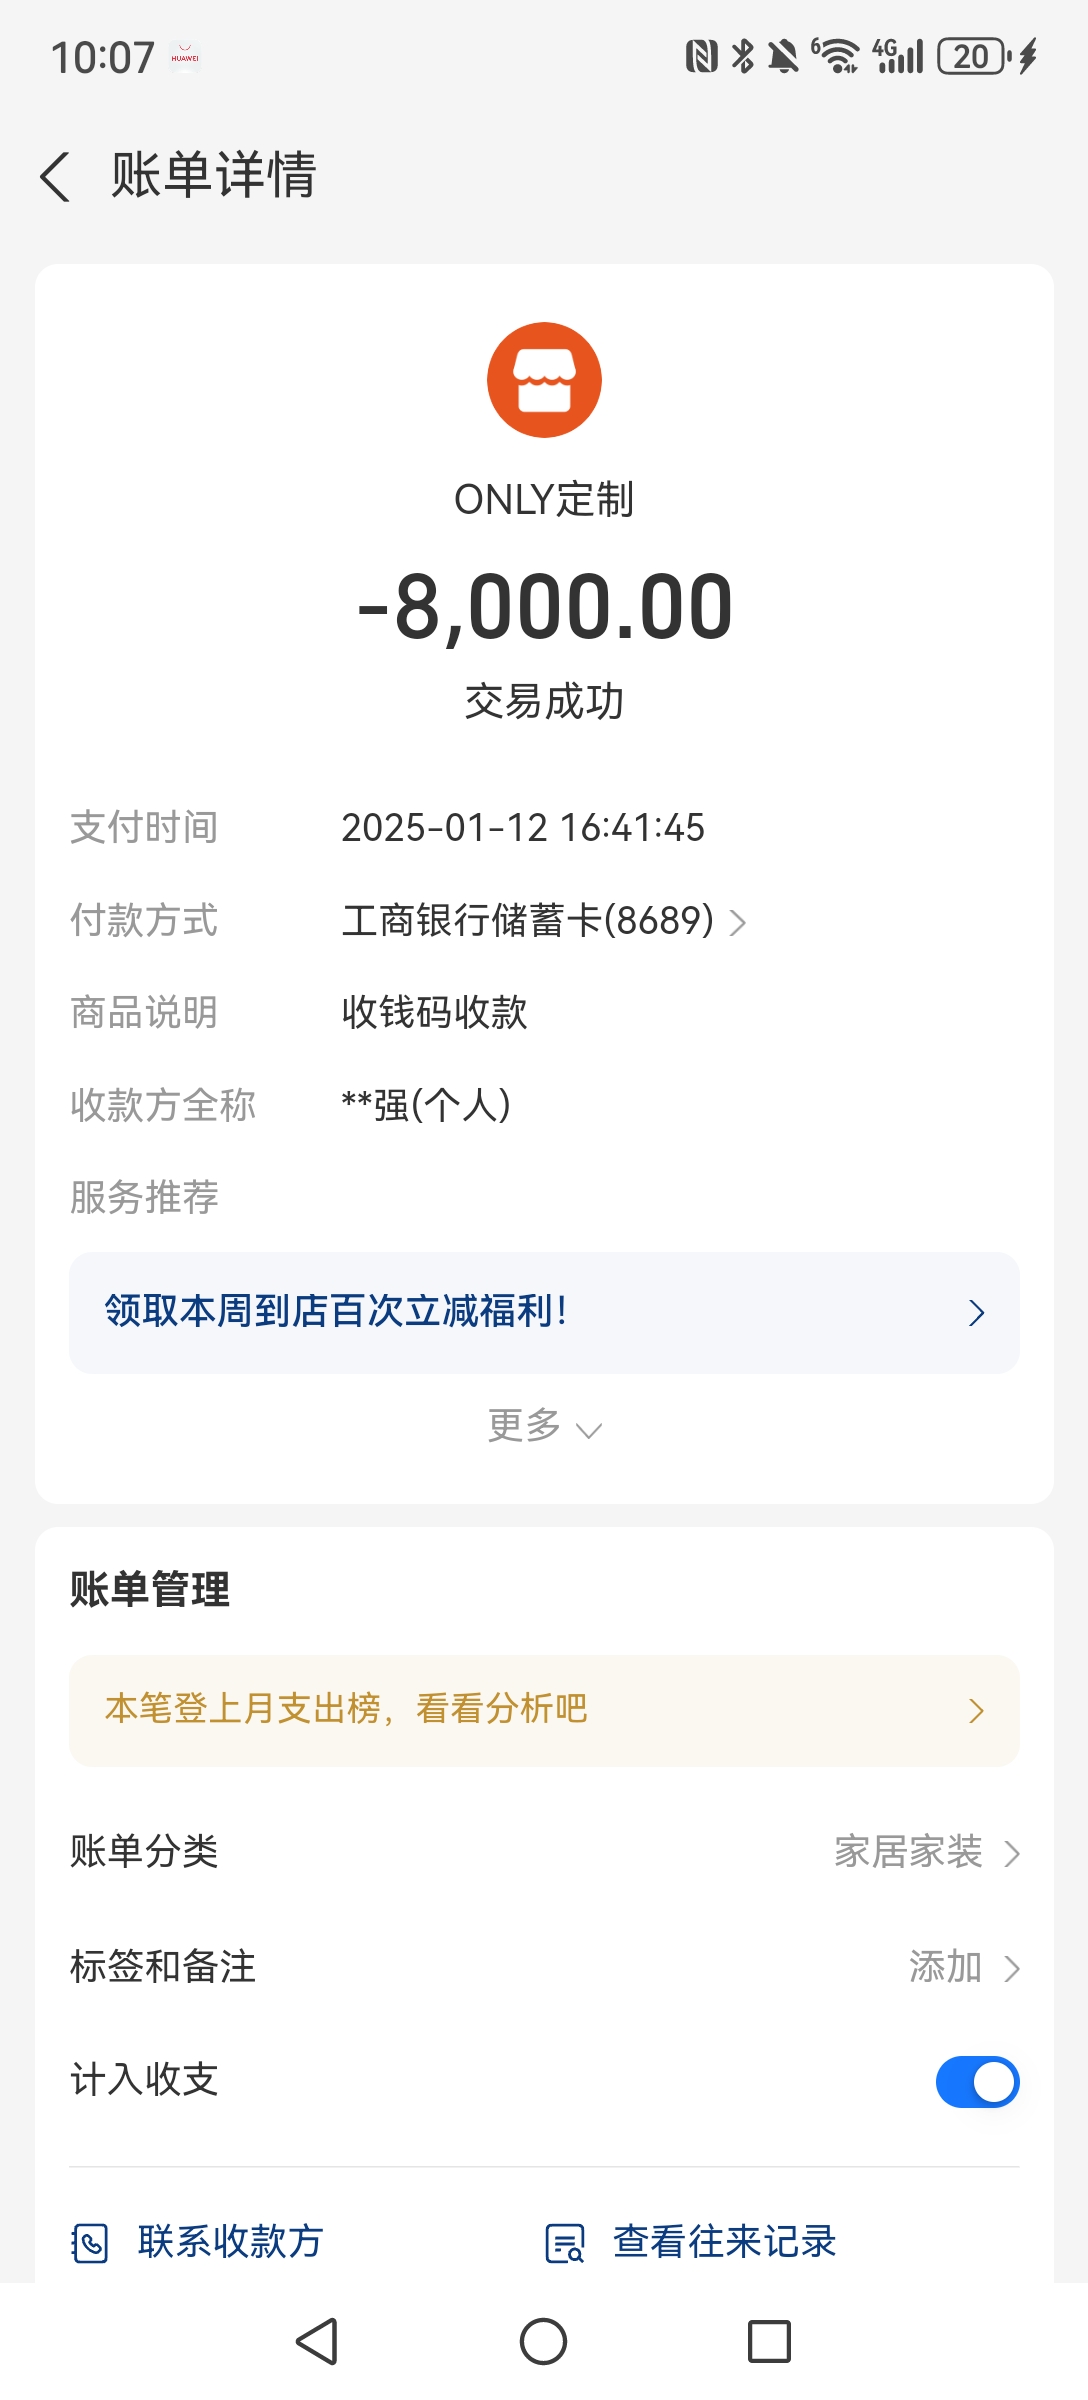This screenshot has height=2400, width=1088.
Task: Open the 领取本周到店百次立减福利 banner
Action: [x=544, y=1312]
